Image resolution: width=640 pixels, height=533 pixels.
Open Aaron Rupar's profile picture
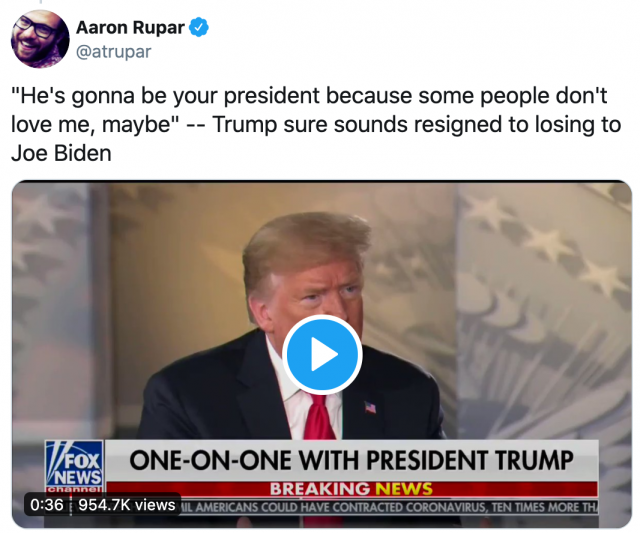(40, 39)
